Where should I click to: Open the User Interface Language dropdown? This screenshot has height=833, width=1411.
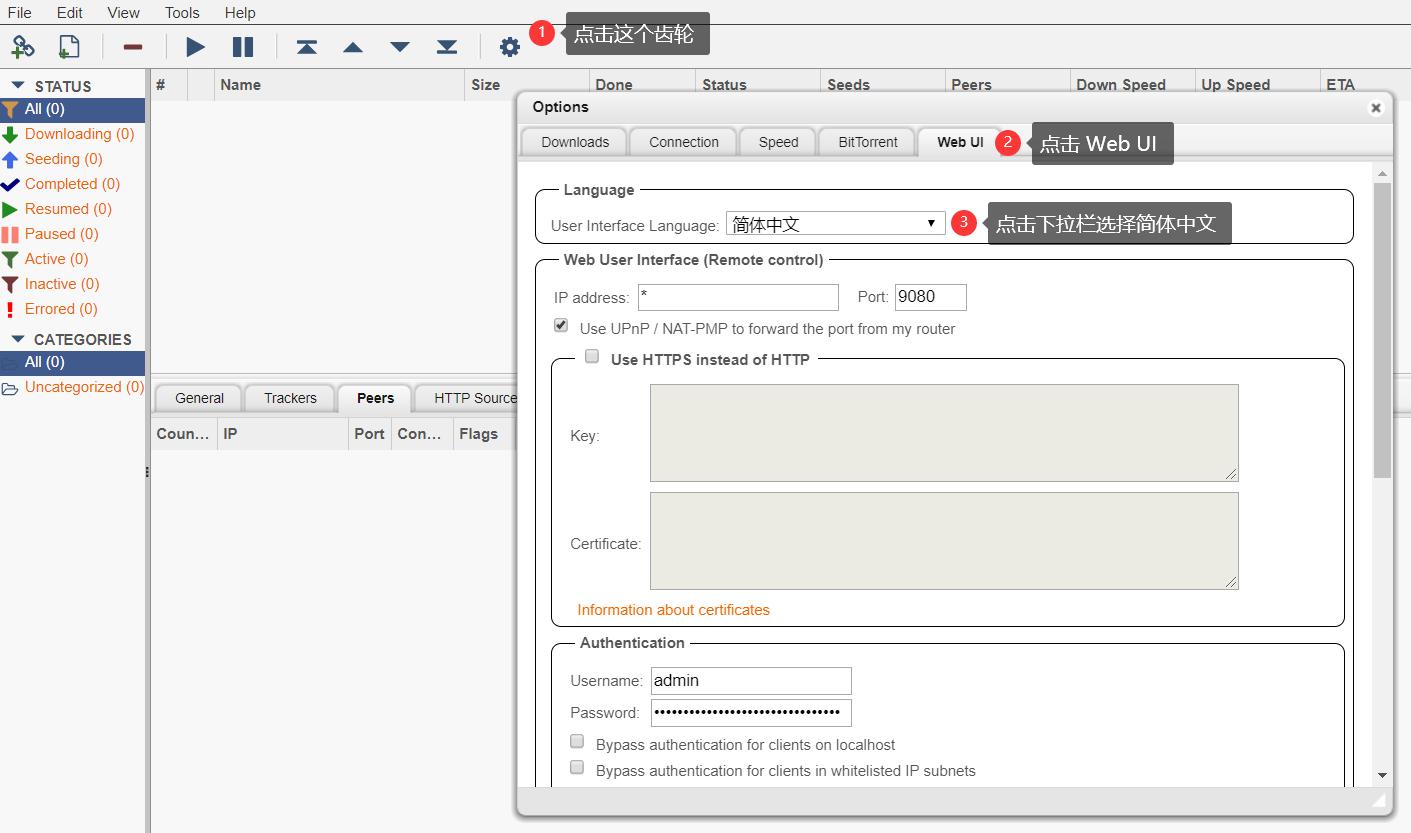(836, 223)
